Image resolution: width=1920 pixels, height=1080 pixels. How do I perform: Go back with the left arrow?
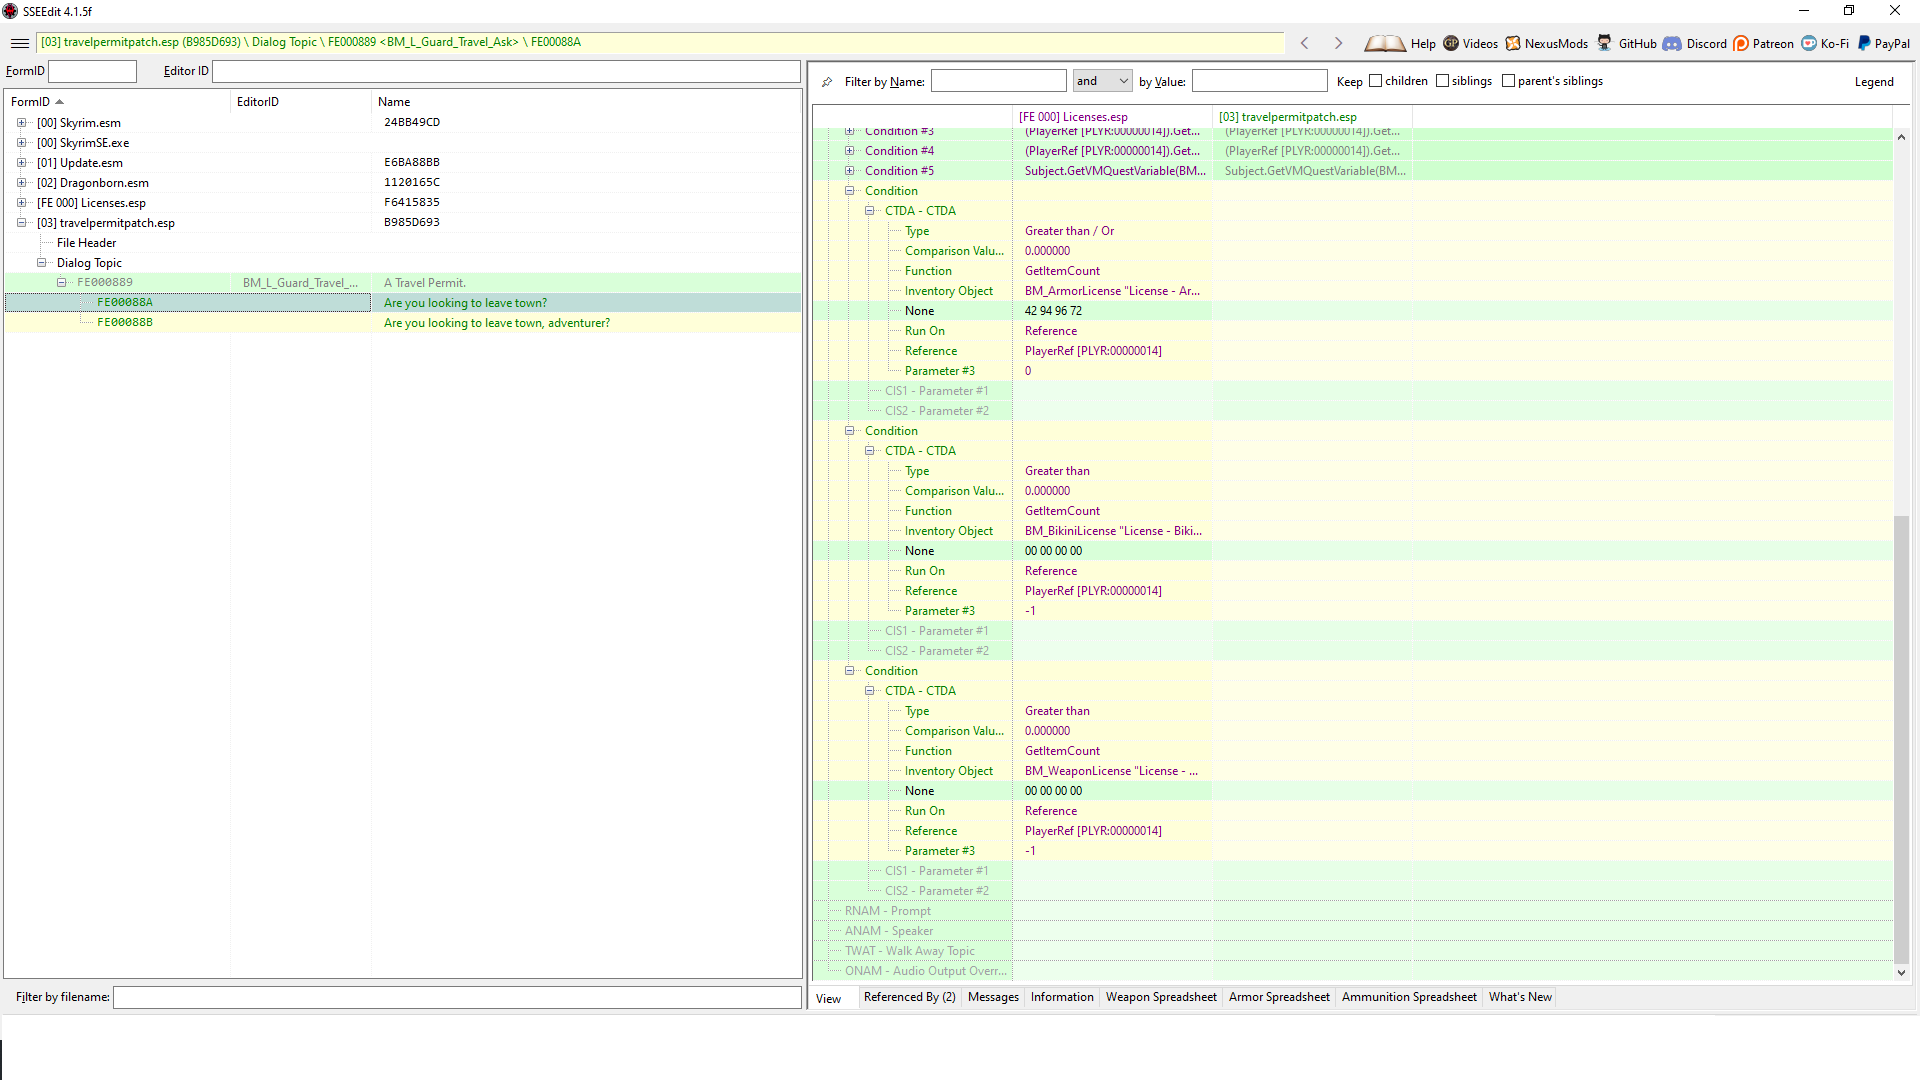pyautogui.click(x=1304, y=43)
